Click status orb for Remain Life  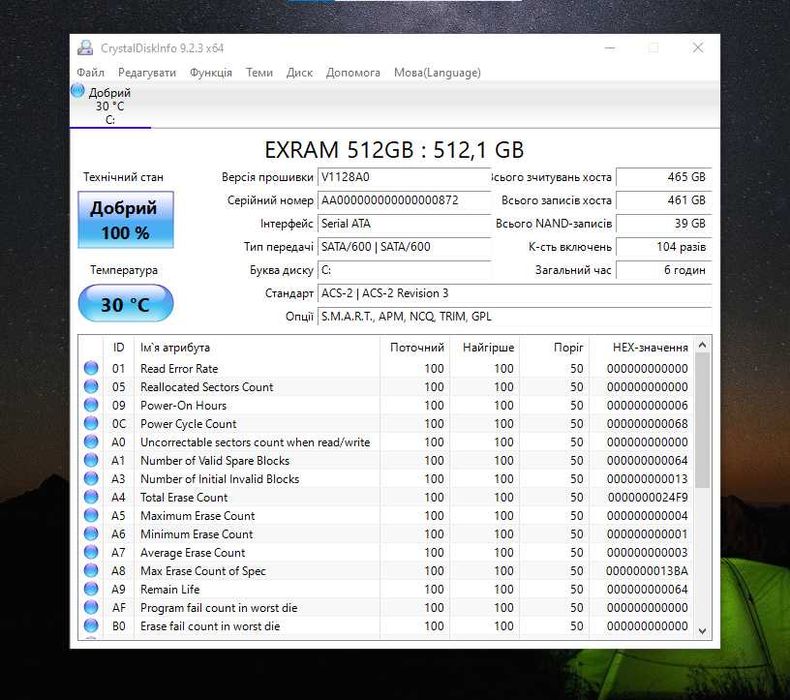(x=91, y=589)
